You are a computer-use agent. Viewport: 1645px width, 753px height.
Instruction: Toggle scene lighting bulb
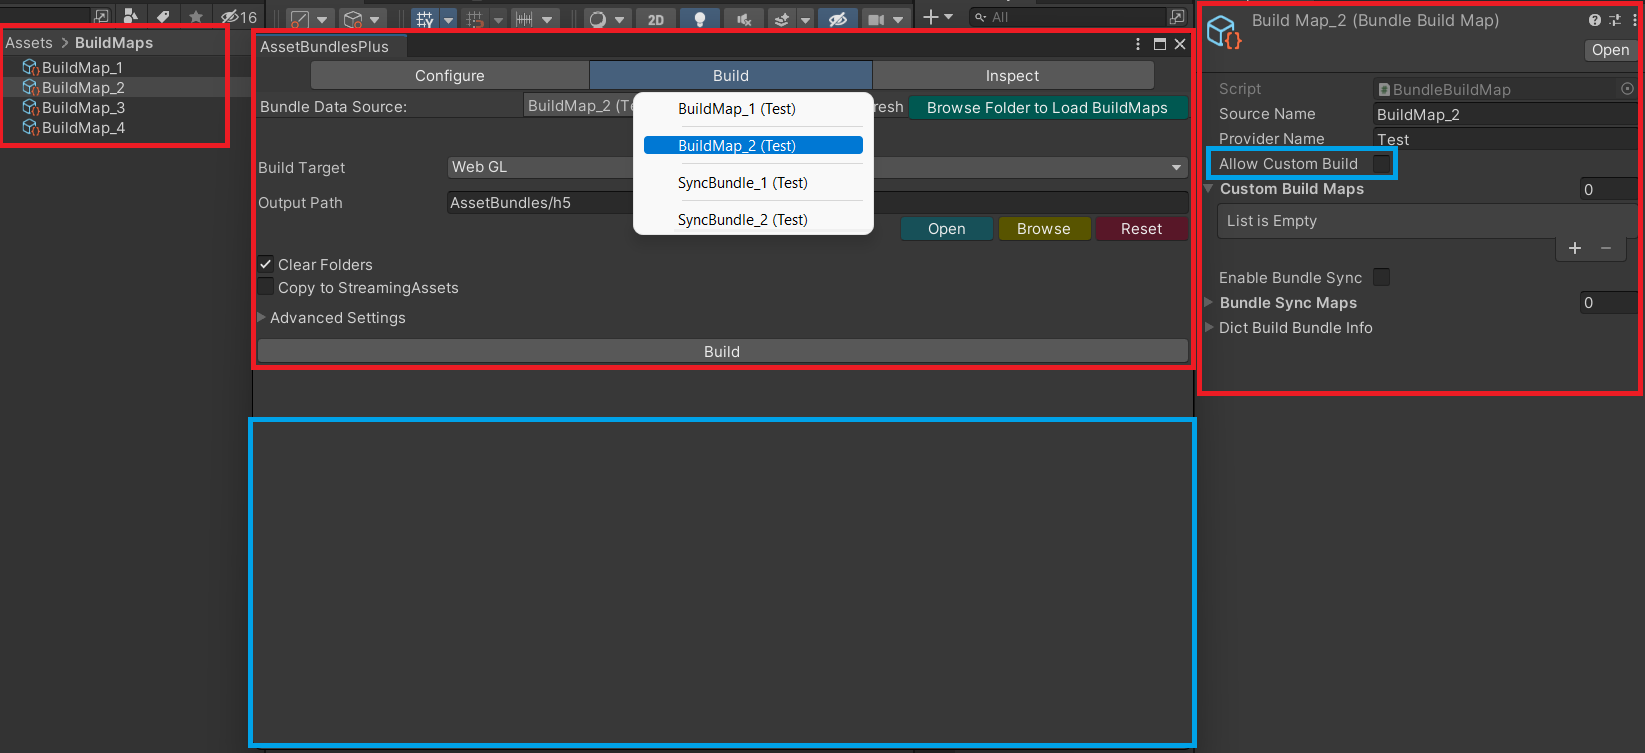tap(700, 19)
